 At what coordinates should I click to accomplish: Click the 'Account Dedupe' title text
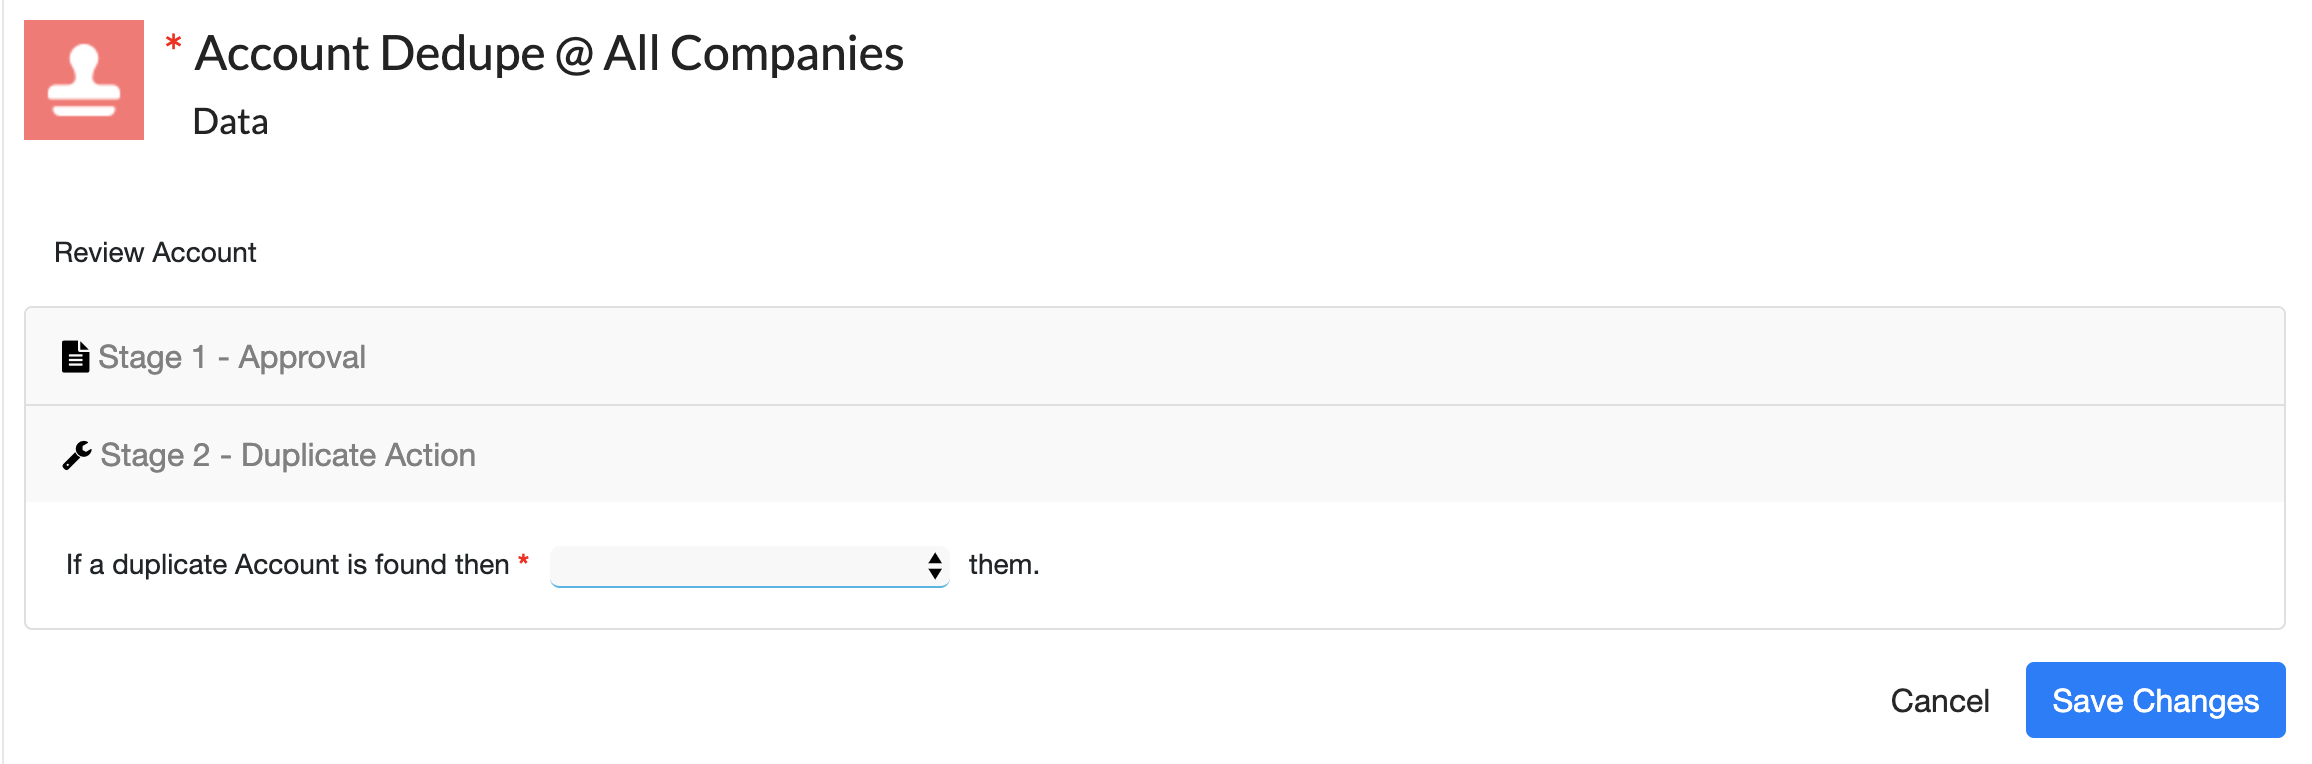point(370,54)
